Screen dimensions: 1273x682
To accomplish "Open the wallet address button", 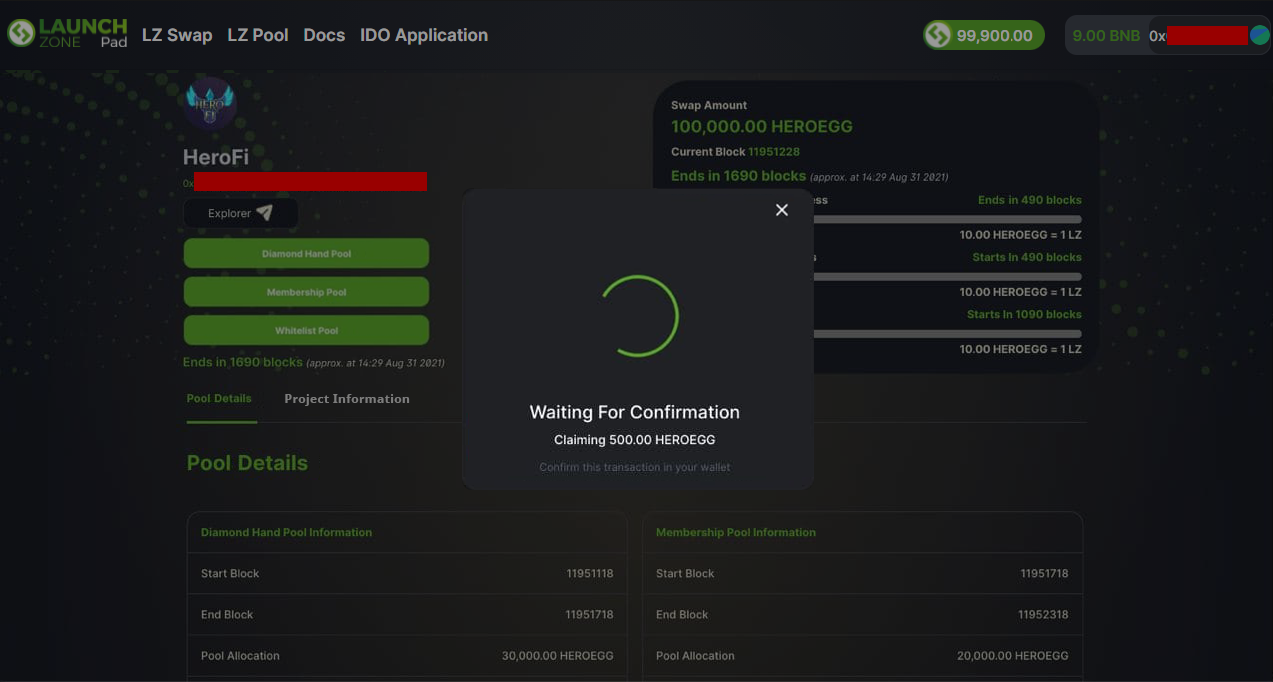I will tap(1209, 36).
